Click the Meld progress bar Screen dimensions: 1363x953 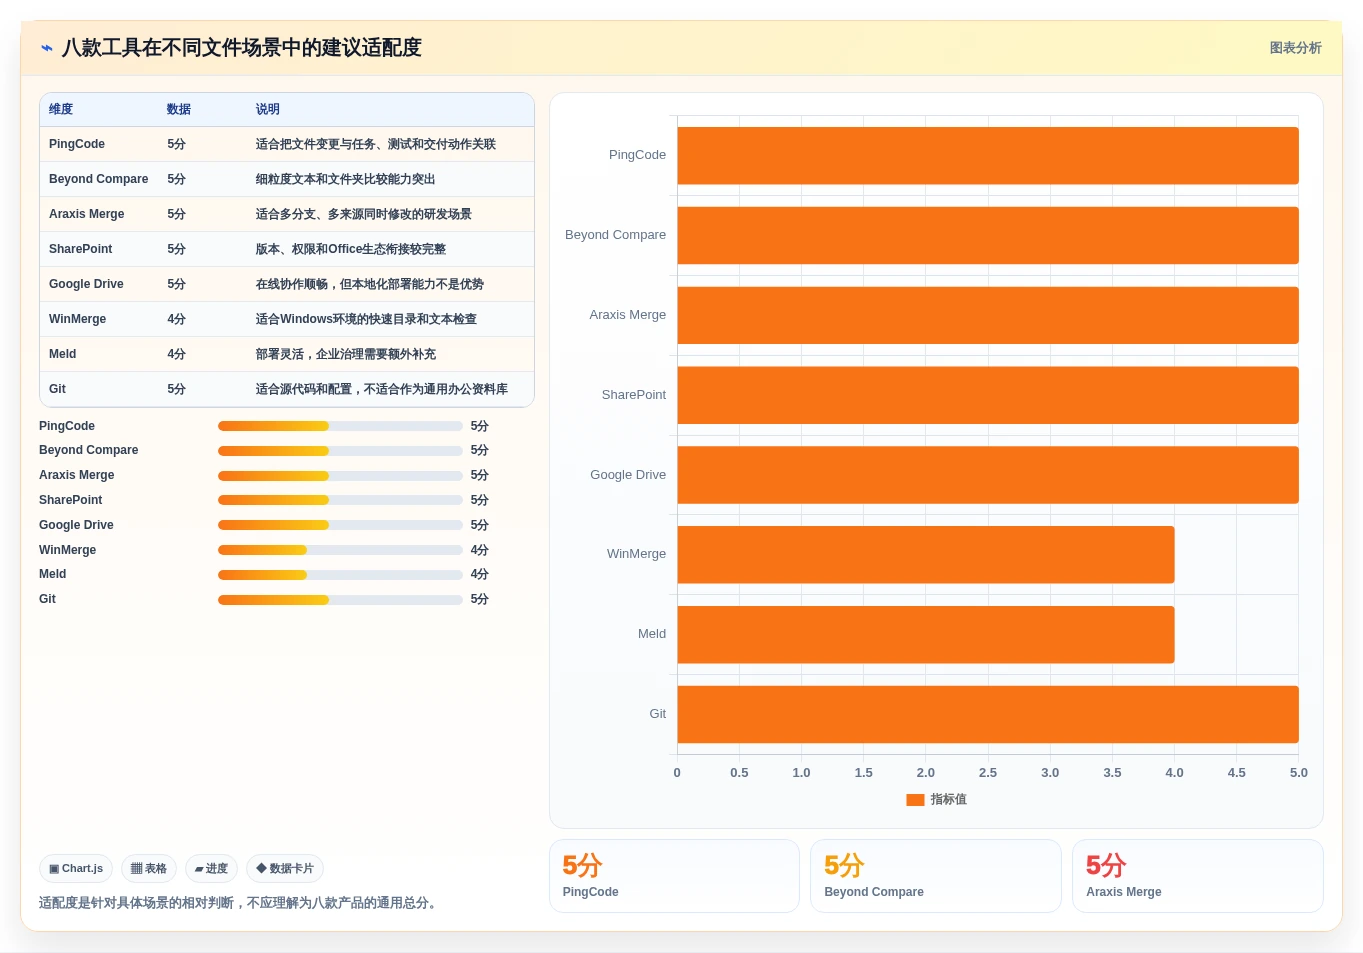tap(340, 575)
